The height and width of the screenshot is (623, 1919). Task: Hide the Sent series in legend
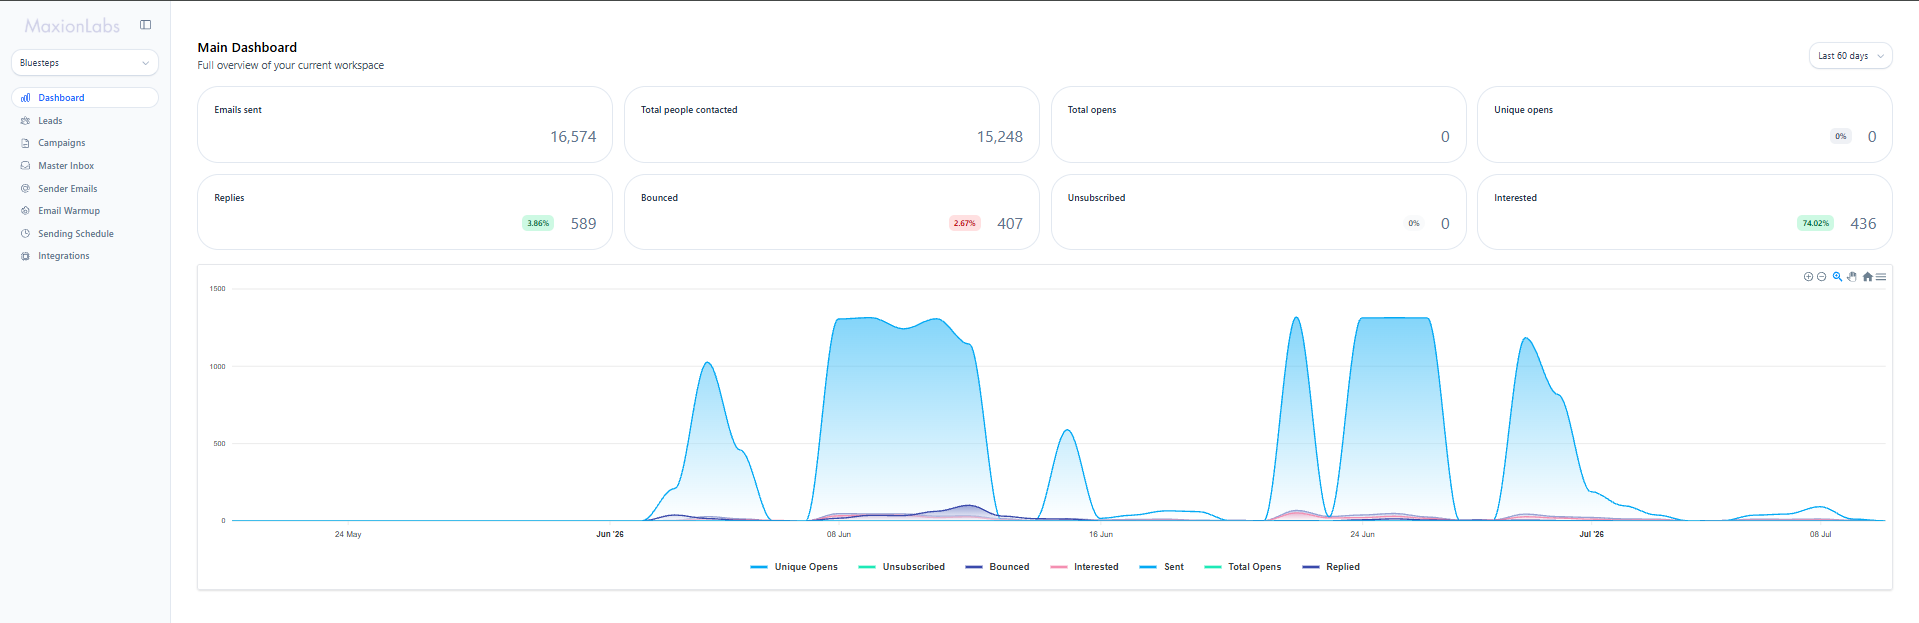(x=1161, y=567)
